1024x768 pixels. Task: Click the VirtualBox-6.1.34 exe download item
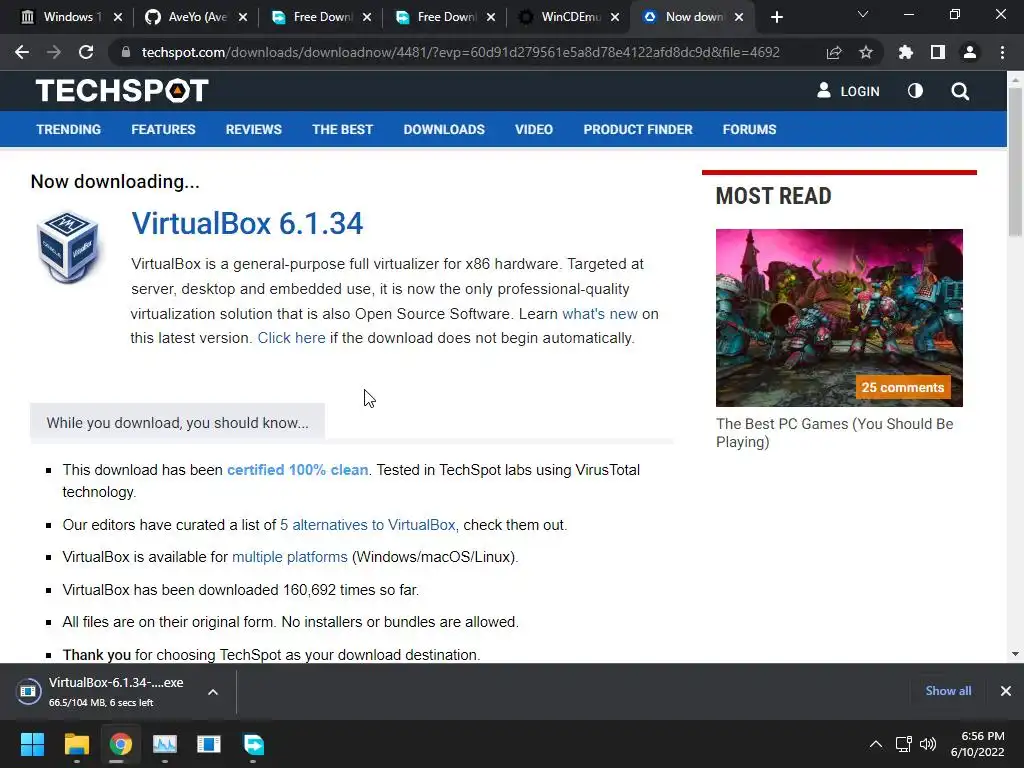click(x=111, y=692)
